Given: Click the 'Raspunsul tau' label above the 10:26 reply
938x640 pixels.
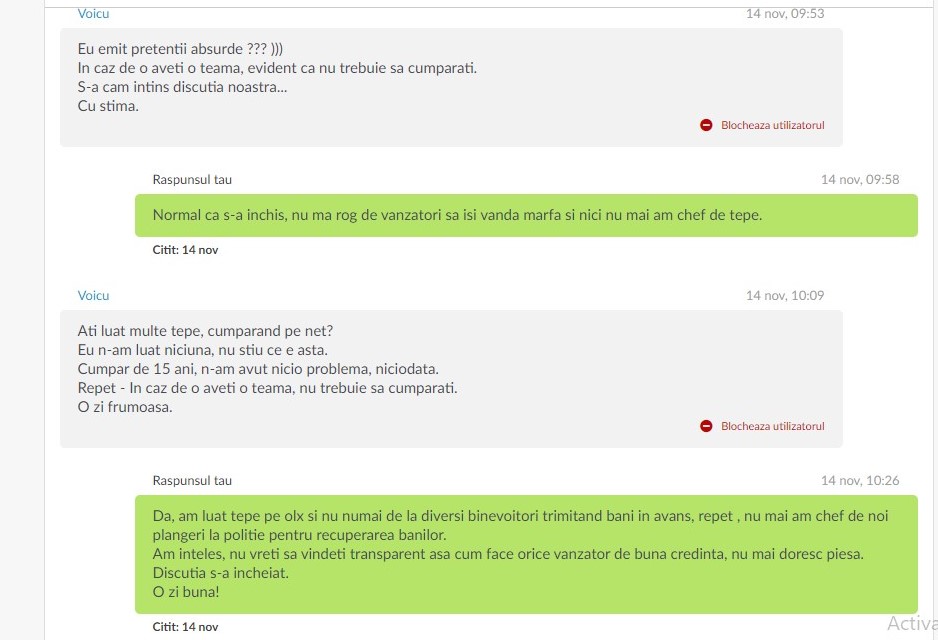Looking at the screenshot, I should pos(192,480).
